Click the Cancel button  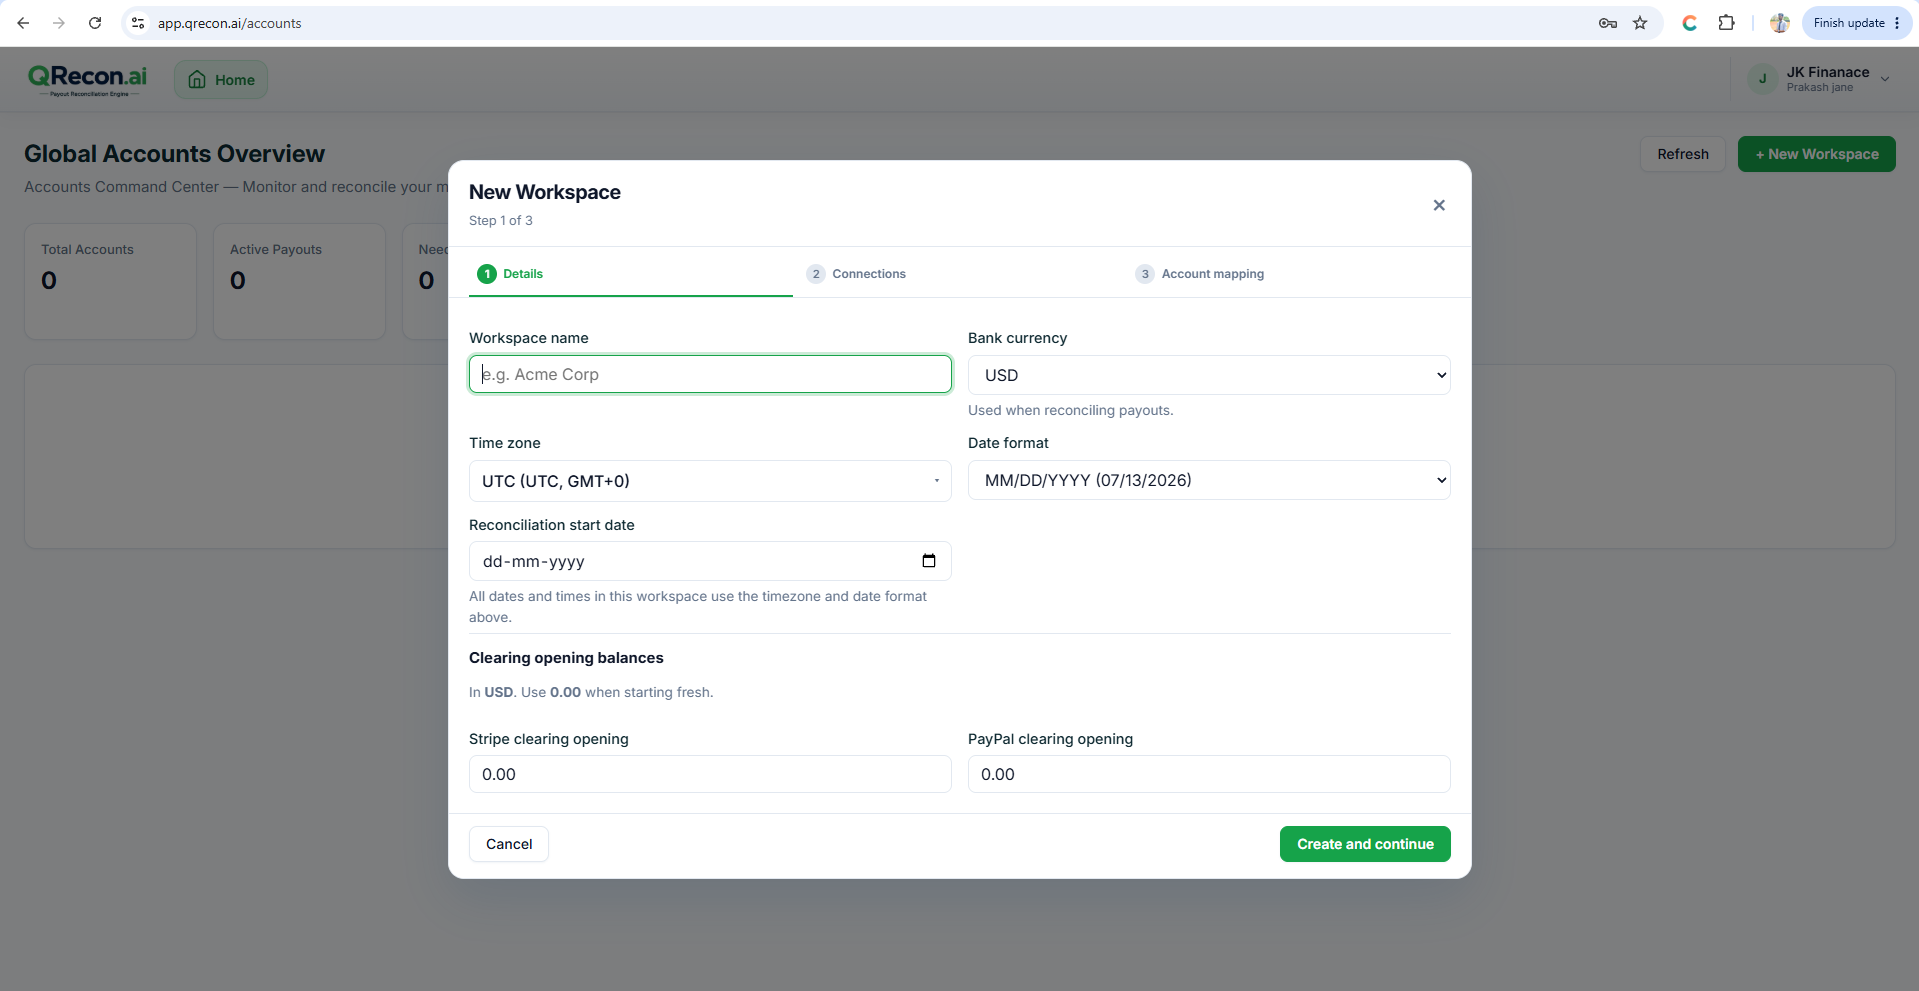pyautogui.click(x=509, y=844)
